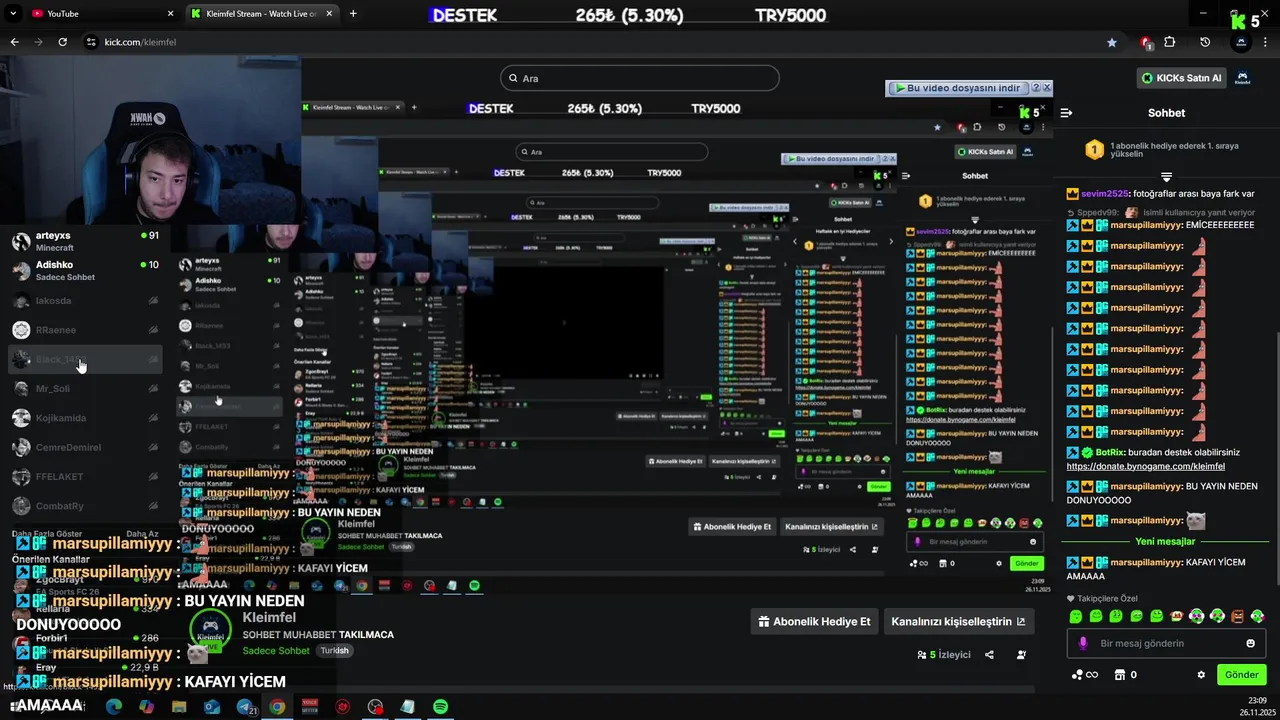This screenshot has width=1280, height=720.
Task: Click the 5 İzleyici viewer count
Action: pos(944,655)
